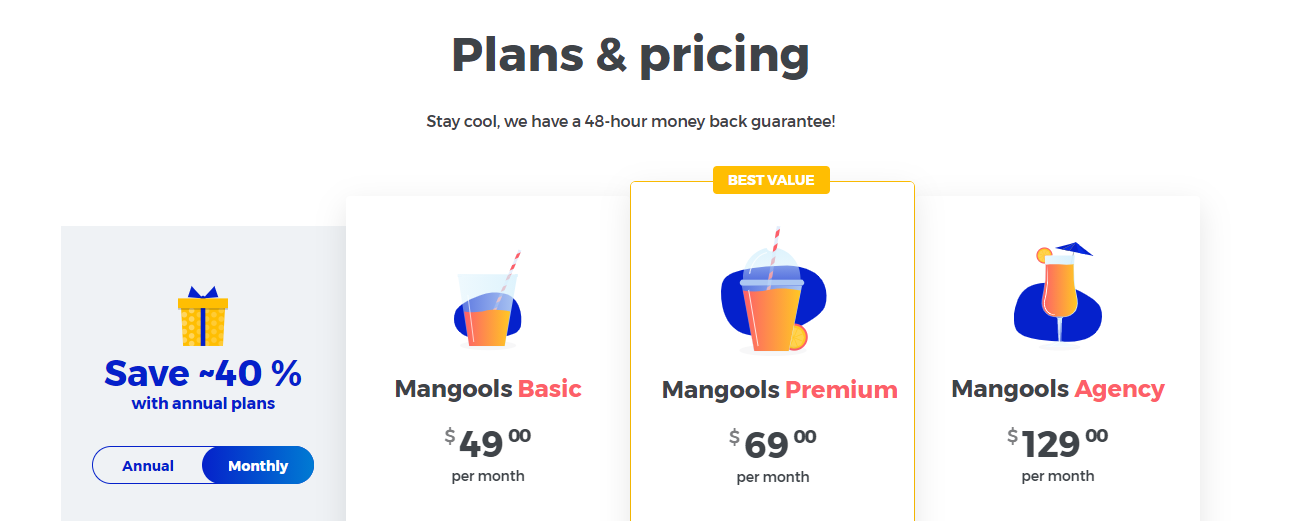Click the $129 per month price
Screen dimensions: 1297x521
pos(1058,454)
